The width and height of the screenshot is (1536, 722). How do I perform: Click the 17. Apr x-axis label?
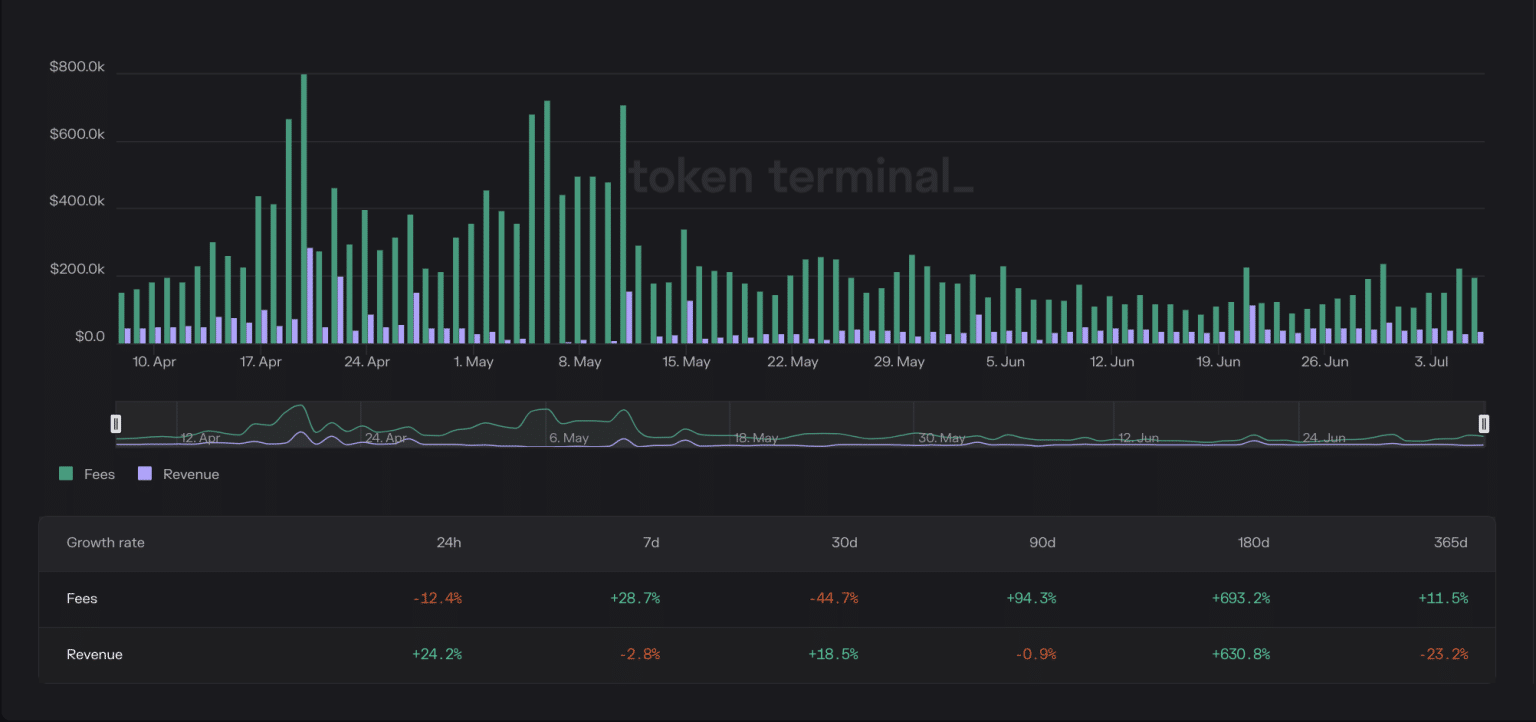pyautogui.click(x=261, y=362)
